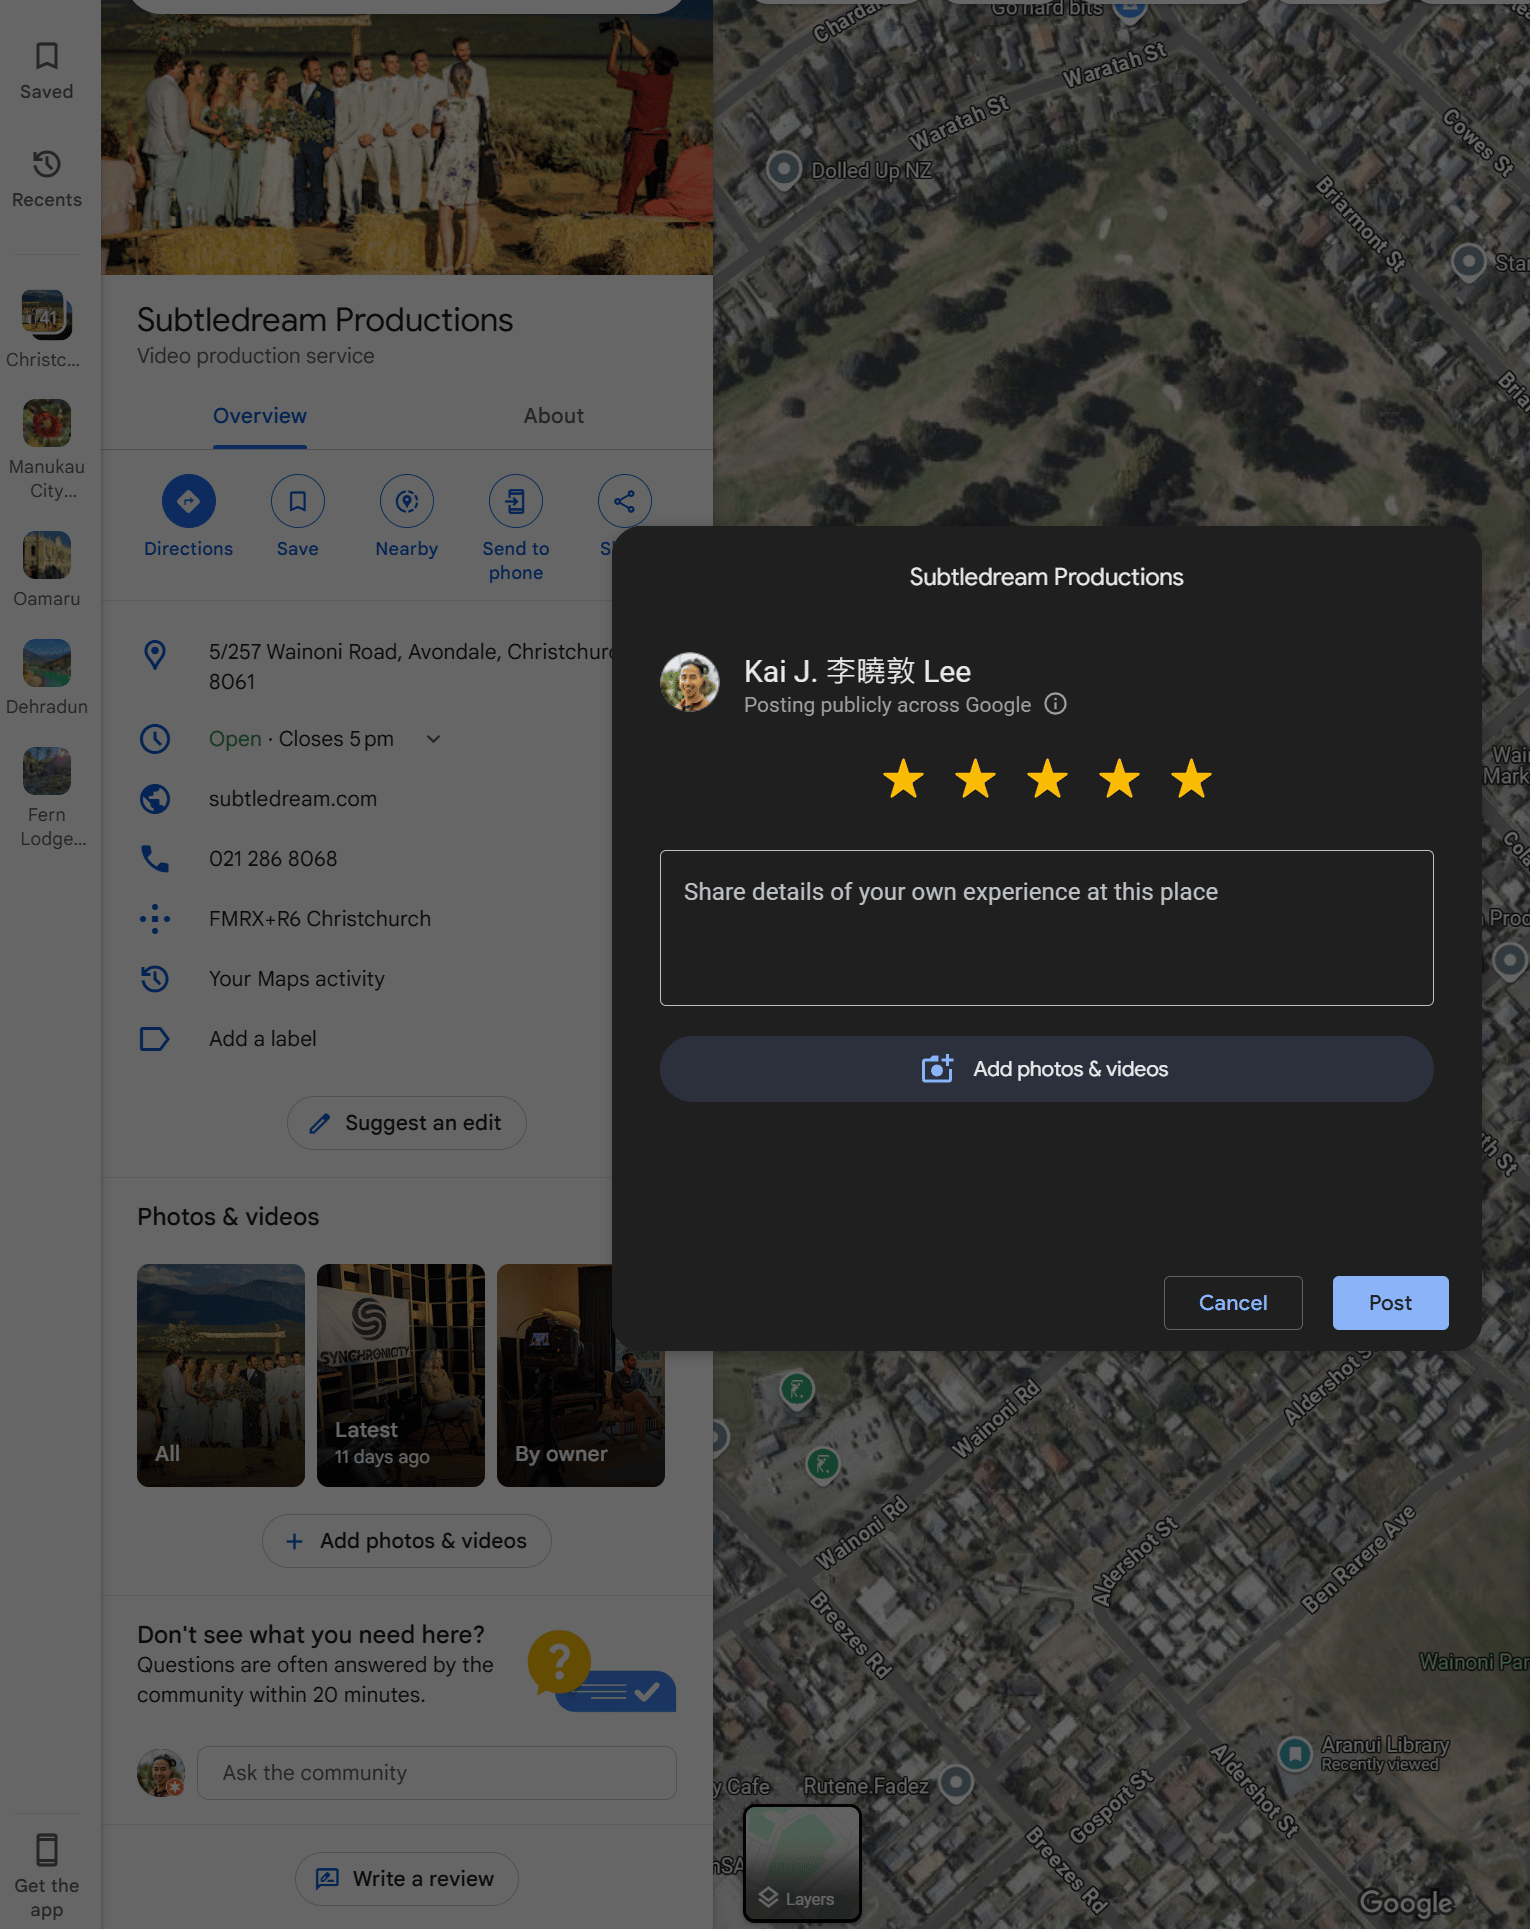
Task: Click the Write a review button
Action: tap(407, 1879)
